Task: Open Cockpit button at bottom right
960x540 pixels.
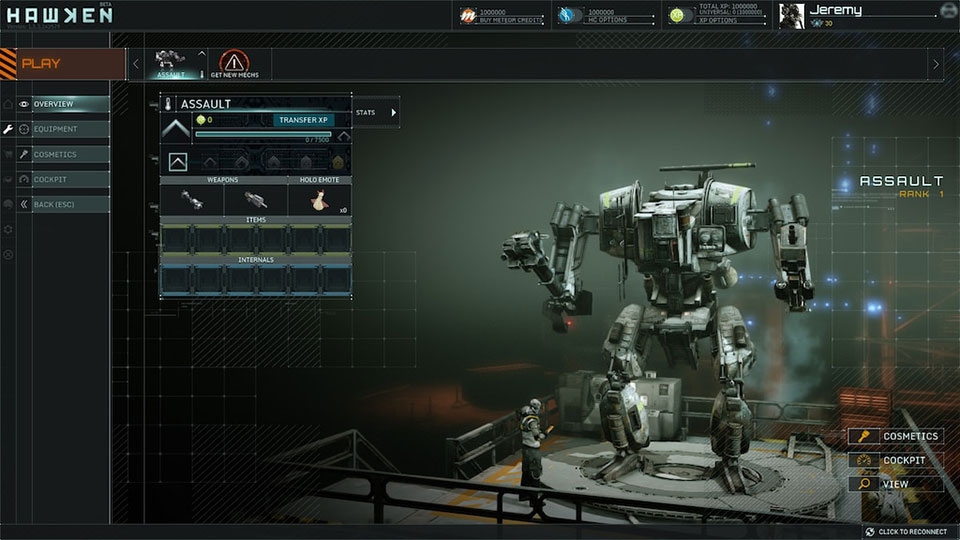Action: pyautogui.click(x=896, y=460)
